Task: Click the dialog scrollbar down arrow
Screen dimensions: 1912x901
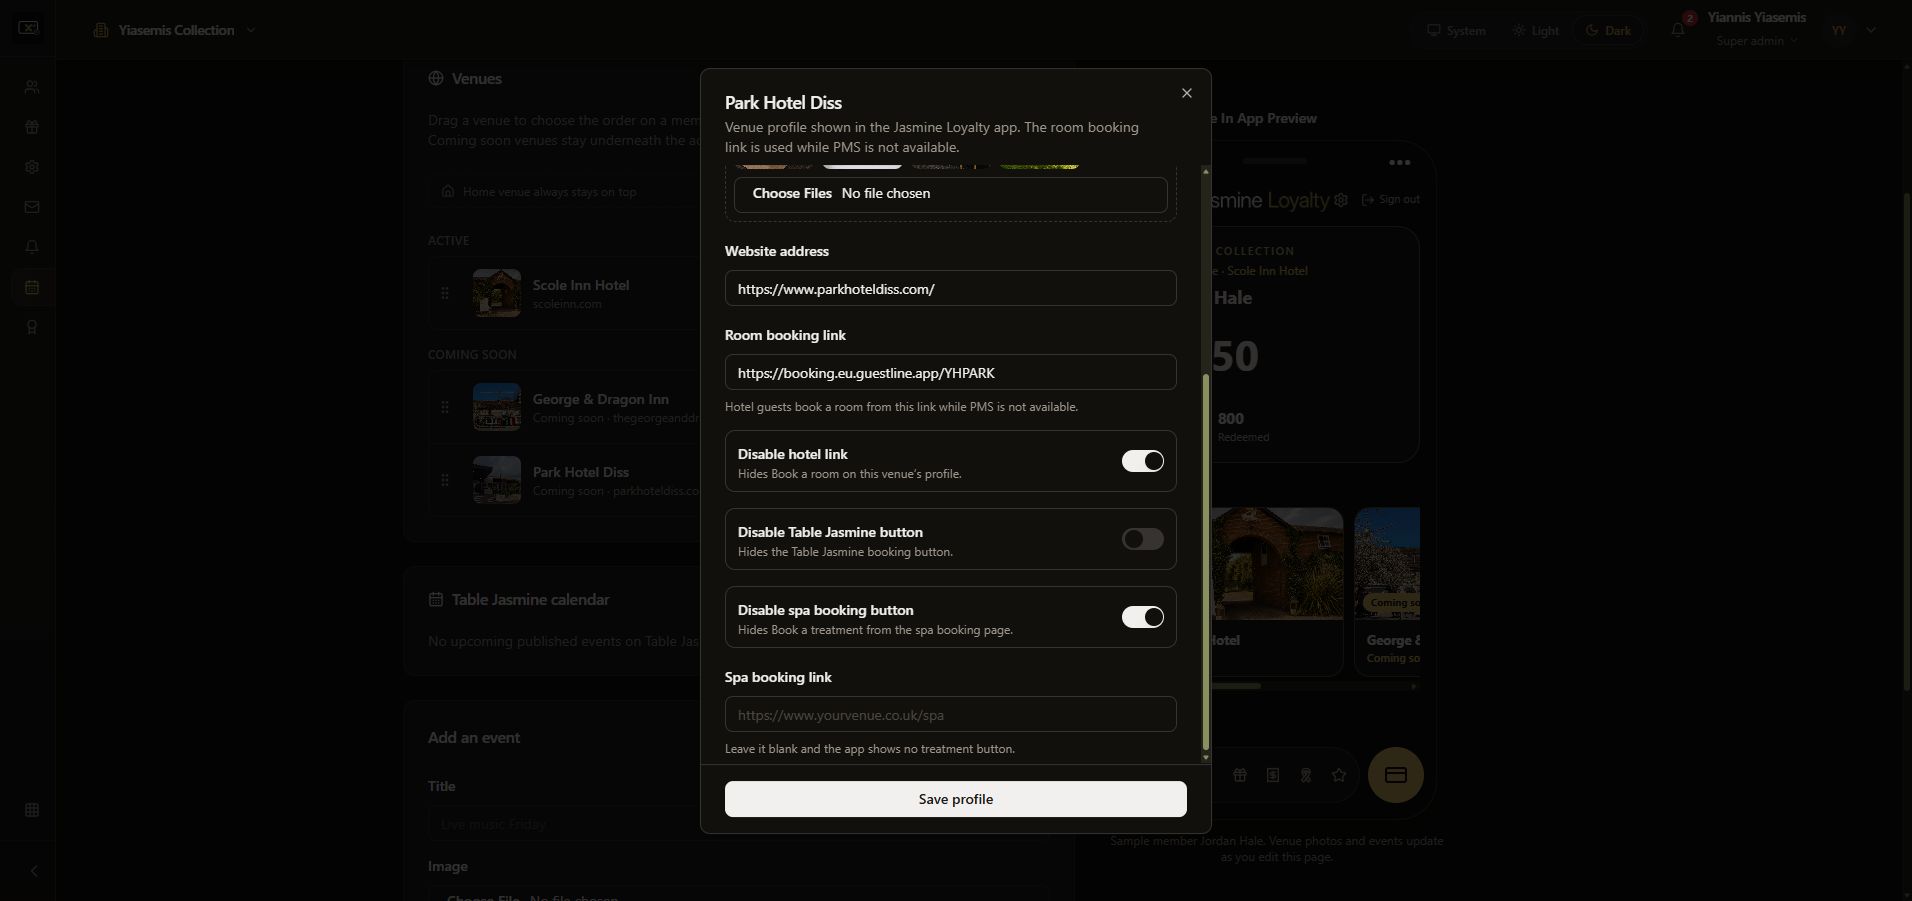Action: click(1205, 758)
